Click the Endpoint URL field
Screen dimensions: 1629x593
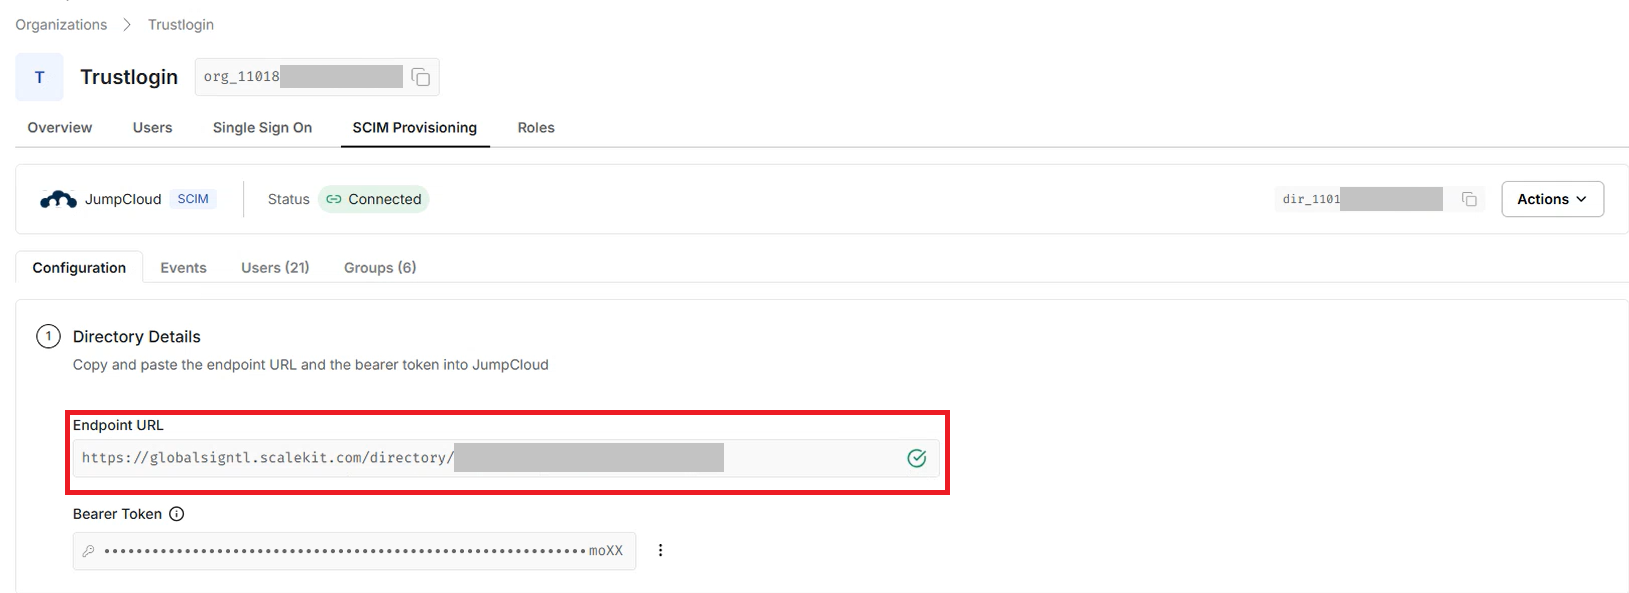click(506, 458)
